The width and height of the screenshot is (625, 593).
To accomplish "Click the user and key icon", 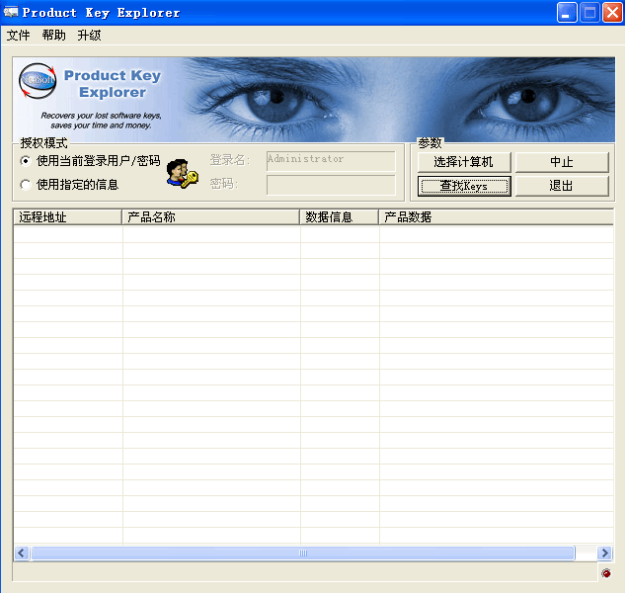I will (181, 173).
